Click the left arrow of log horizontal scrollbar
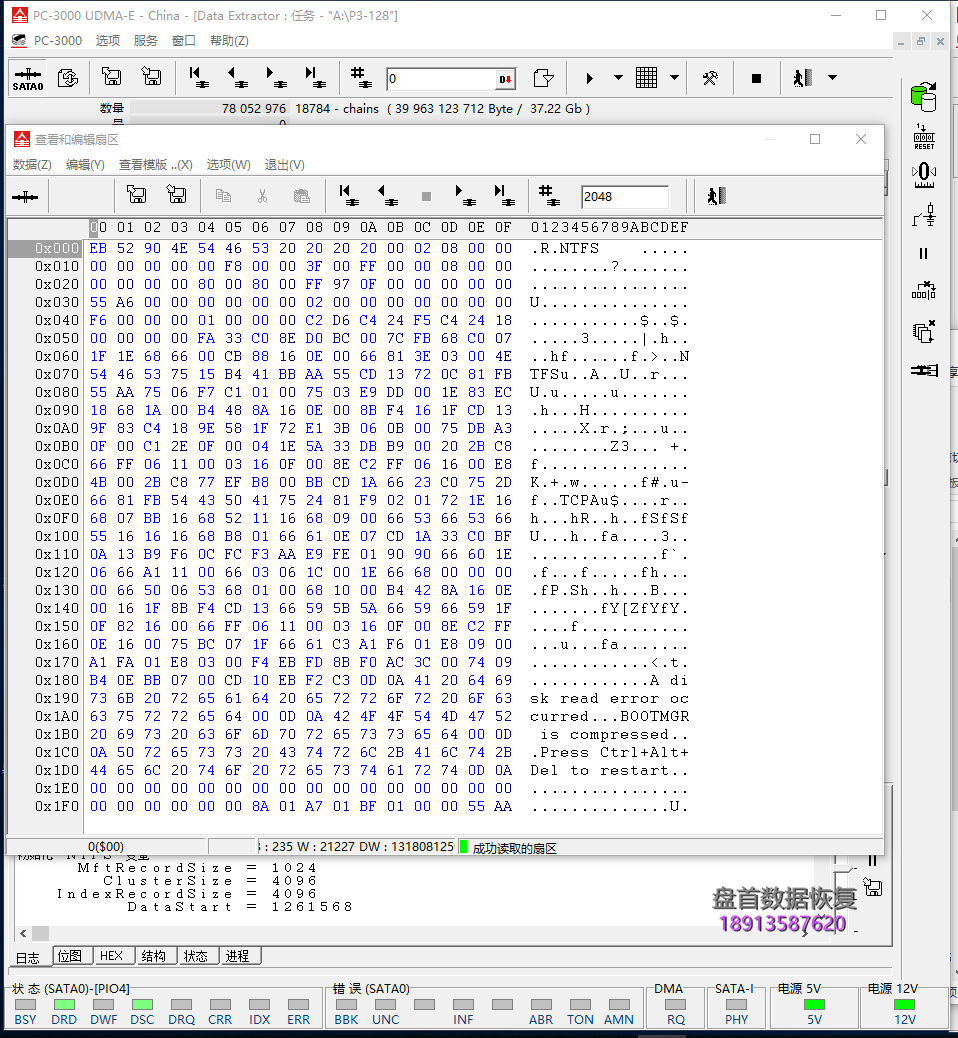Image resolution: width=958 pixels, height=1038 pixels. tap(23, 933)
